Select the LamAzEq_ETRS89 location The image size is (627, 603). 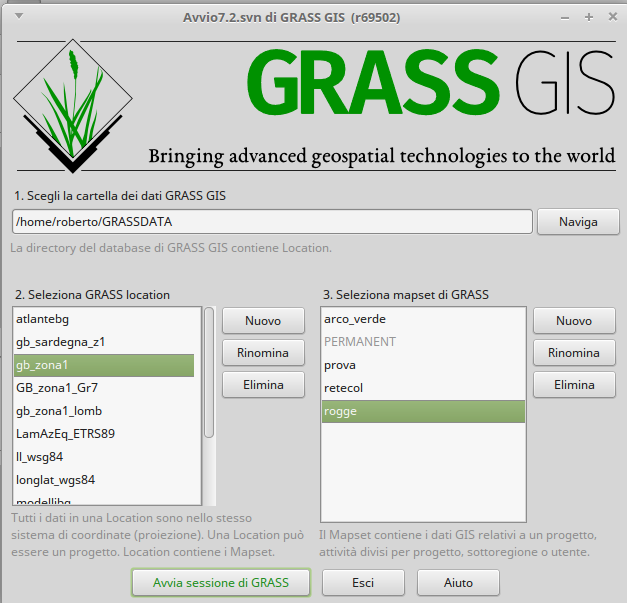[104, 434]
